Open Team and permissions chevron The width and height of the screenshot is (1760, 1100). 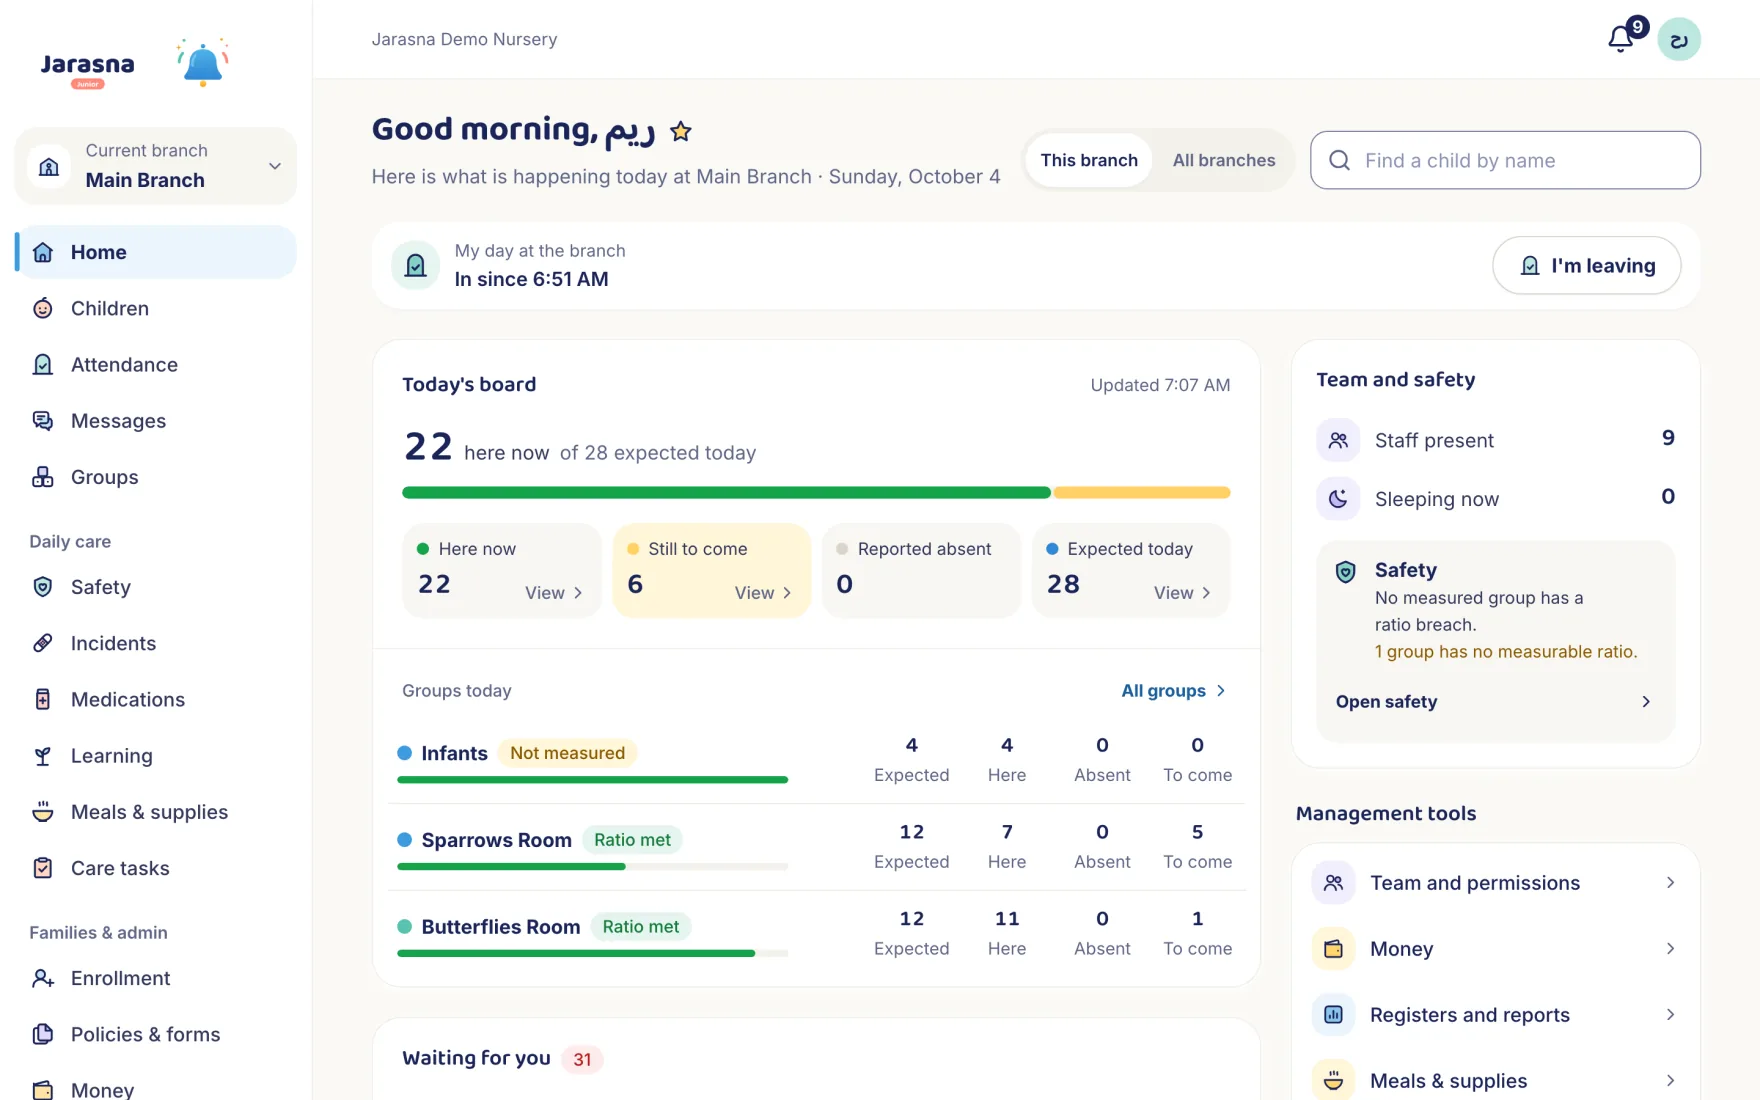tap(1670, 882)
